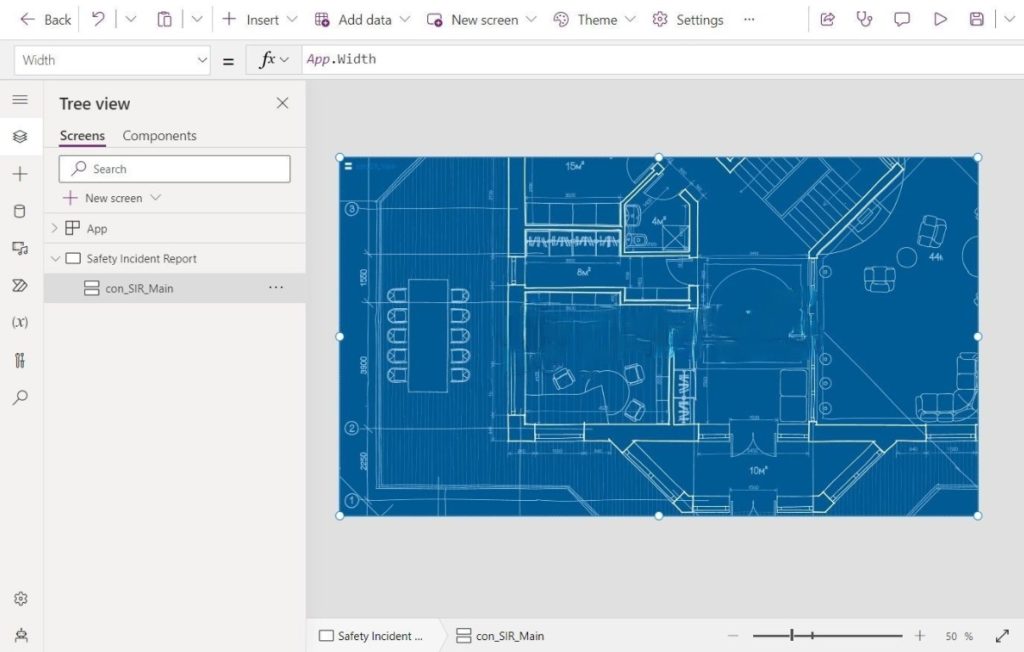Click New screen in Tree view
The image size is (1024, 652).
112,198
